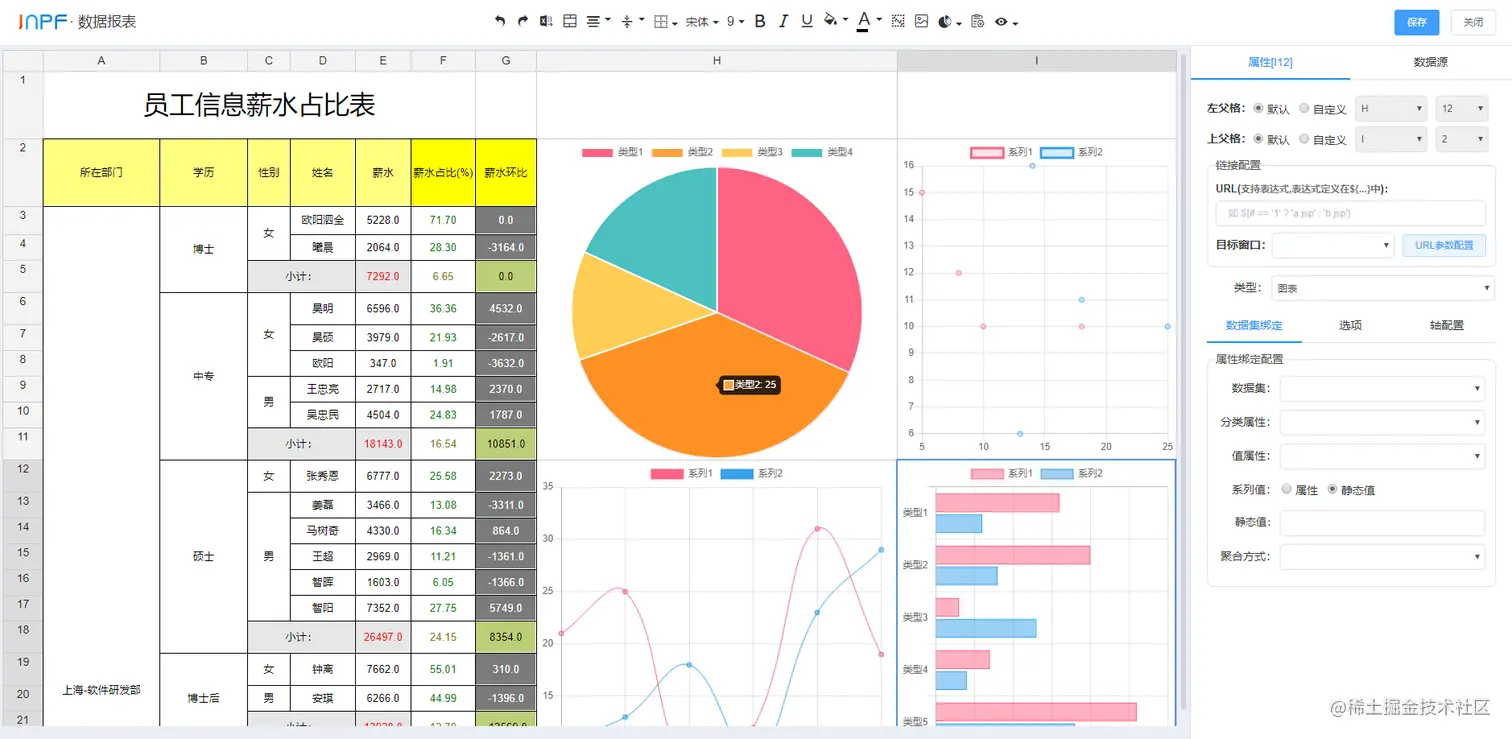Image resolution: width=1512 pixels, height=739 pixels.
Task: Toggle 类型4 legend swatch in pie chart
Action: 806,152
